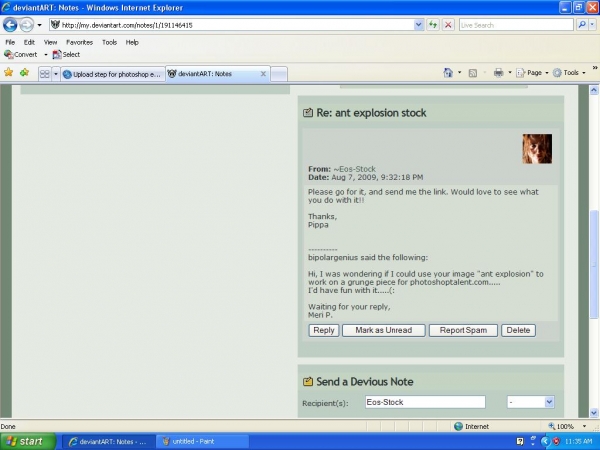Open the Tools menu in menu bar

109,42
